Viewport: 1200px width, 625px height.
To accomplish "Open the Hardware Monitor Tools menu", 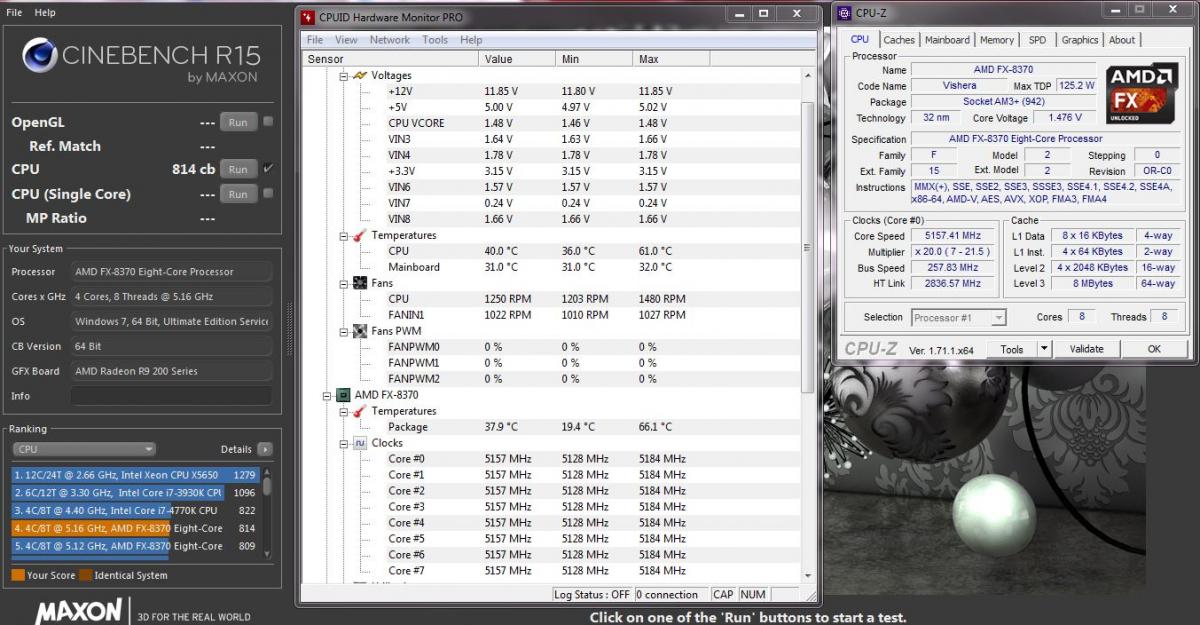I will click(x=435, y=40).
